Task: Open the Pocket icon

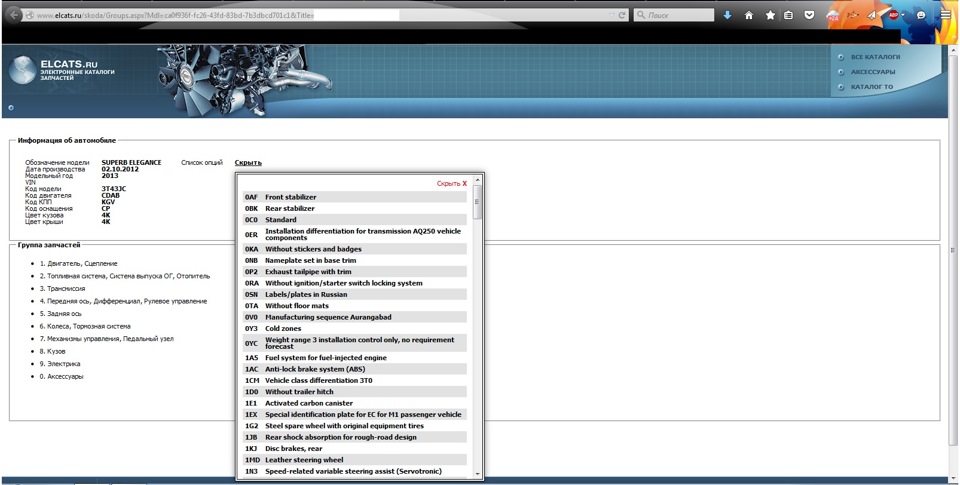Action: (809, 15)
